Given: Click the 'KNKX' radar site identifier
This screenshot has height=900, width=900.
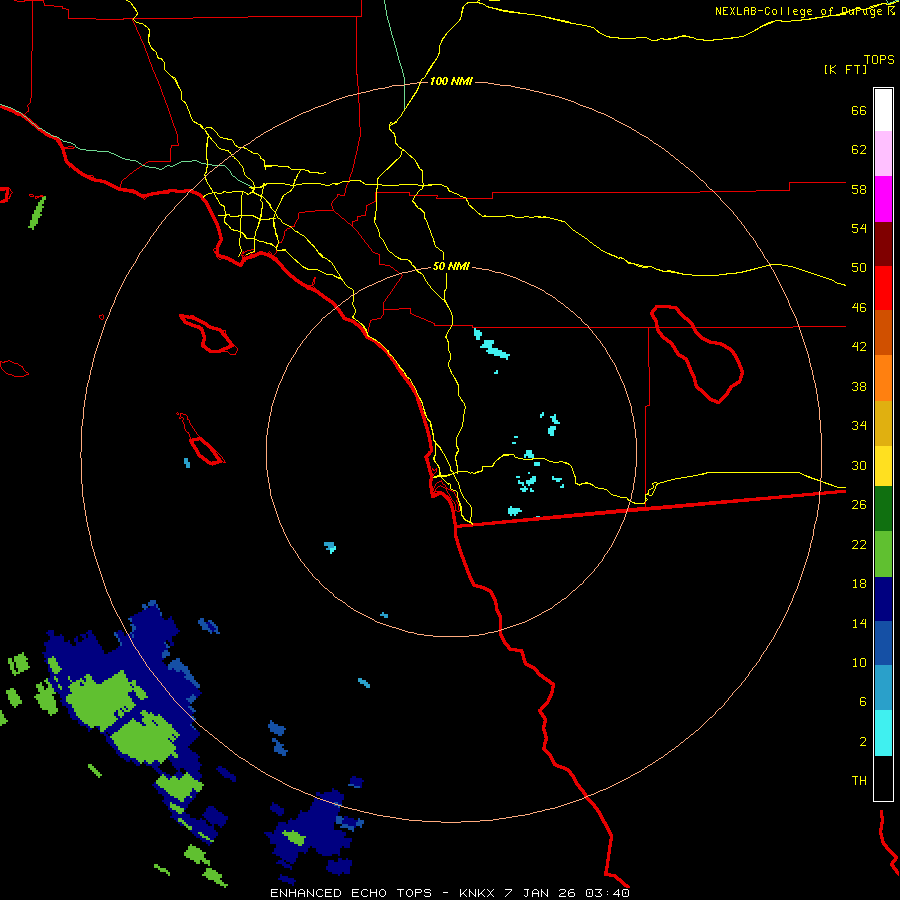Looking at the screenshot, I should pos(477,893).
